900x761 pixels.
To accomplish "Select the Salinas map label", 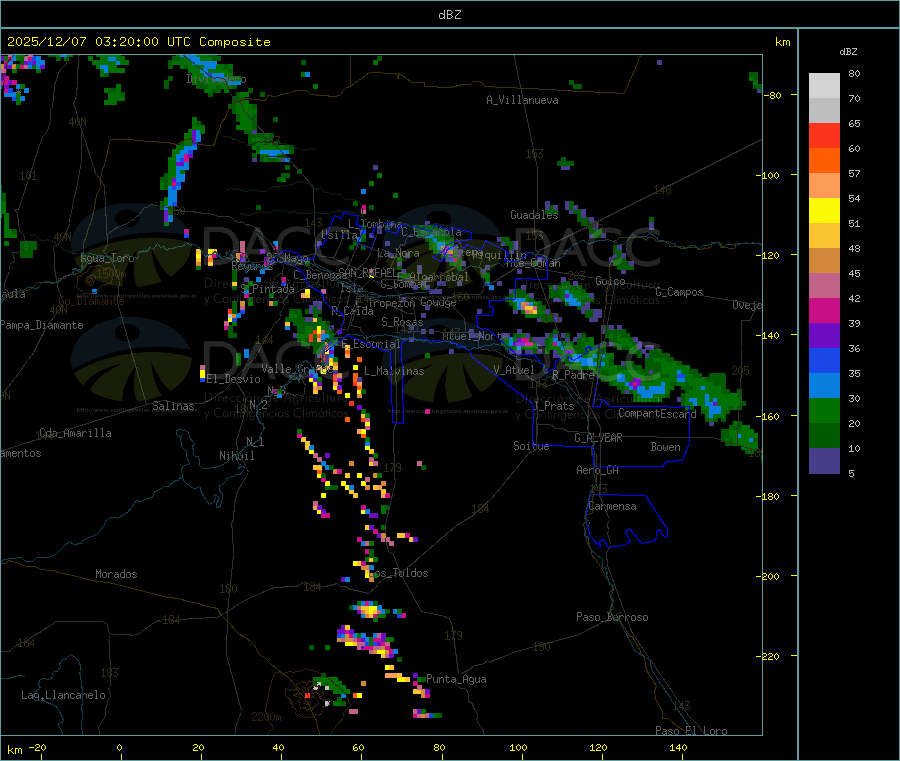I will click(176, 407).
